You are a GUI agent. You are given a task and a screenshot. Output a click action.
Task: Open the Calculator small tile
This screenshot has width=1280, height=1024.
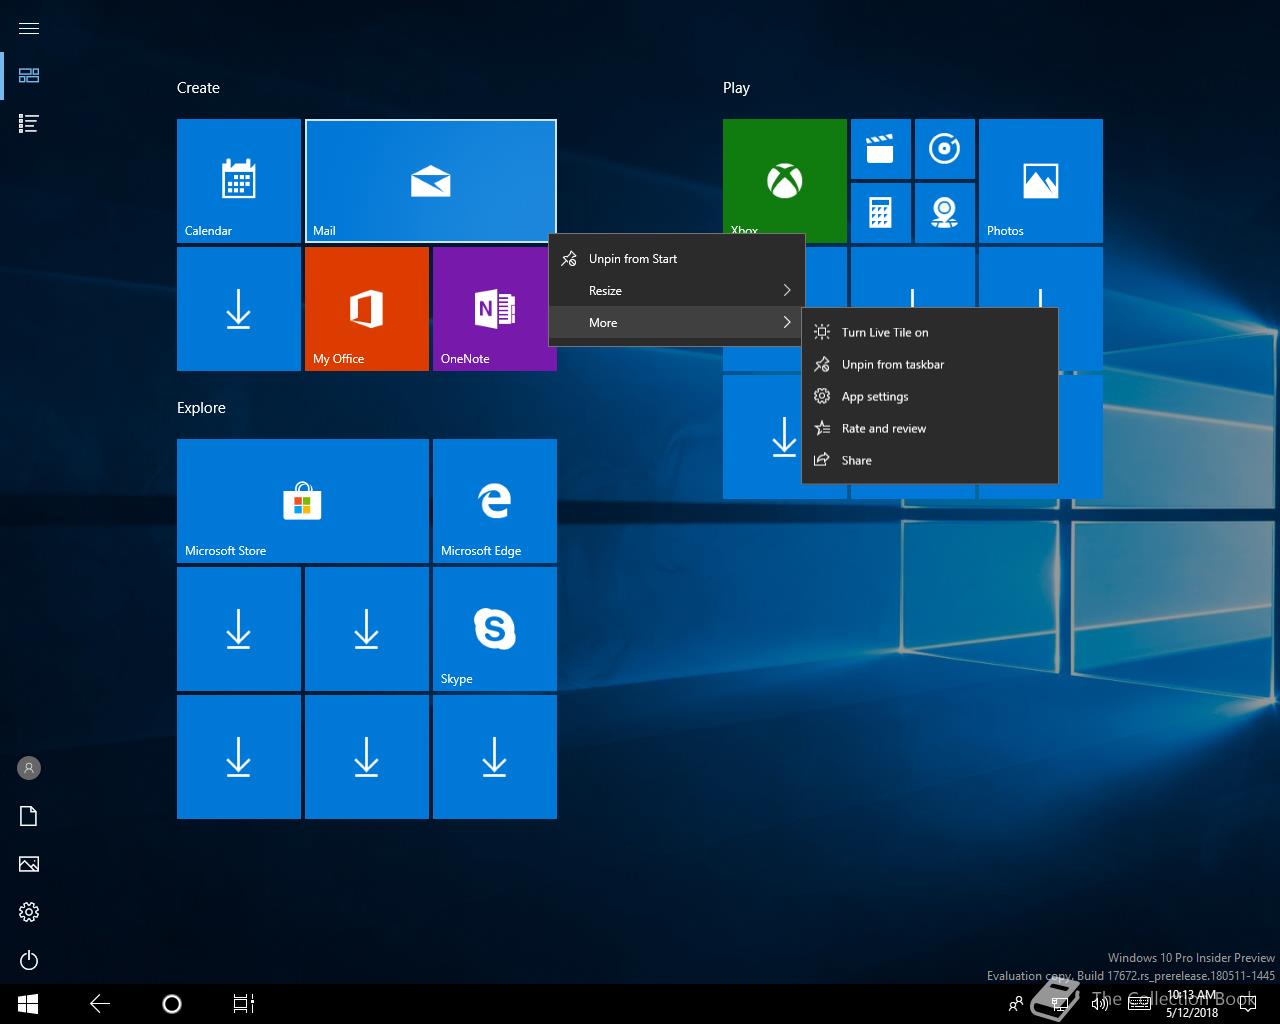coord(881,213)
